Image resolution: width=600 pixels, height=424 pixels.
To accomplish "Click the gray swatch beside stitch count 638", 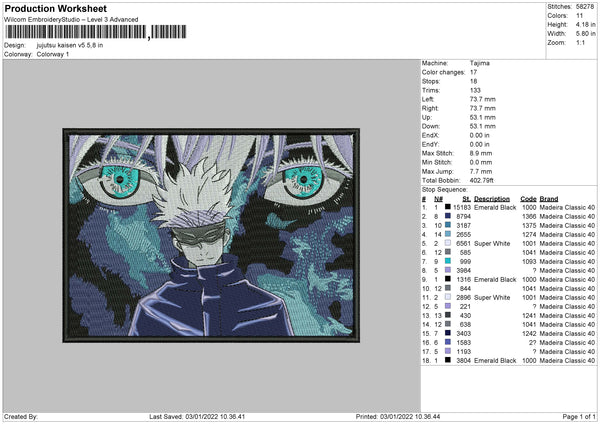I will tap(448, 324).
